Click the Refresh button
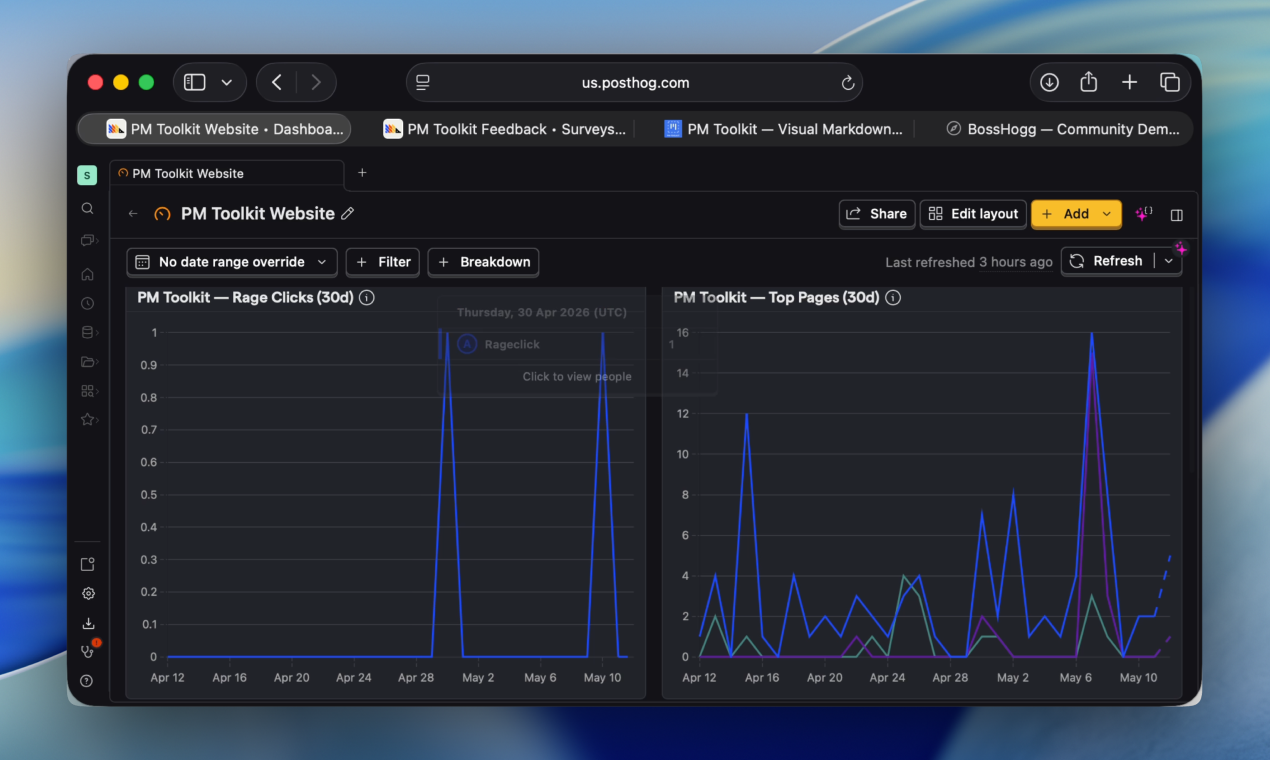Screen dimensions: 1270x760 1106,261
